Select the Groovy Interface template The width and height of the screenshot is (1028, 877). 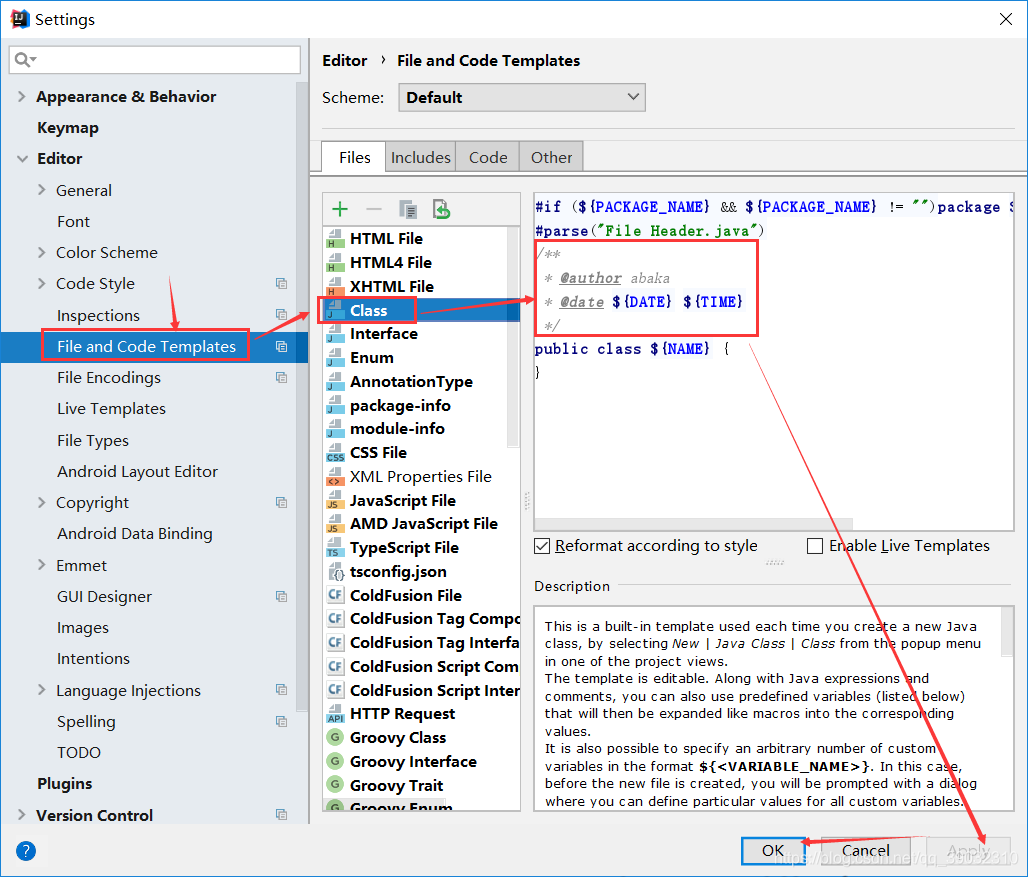point(422,762)
